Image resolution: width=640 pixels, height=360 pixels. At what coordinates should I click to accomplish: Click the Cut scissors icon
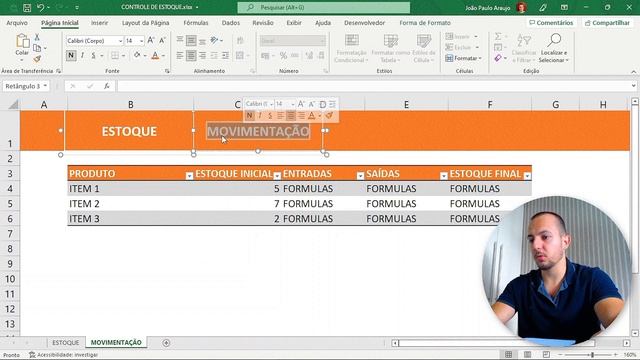[x=37, y=37]
